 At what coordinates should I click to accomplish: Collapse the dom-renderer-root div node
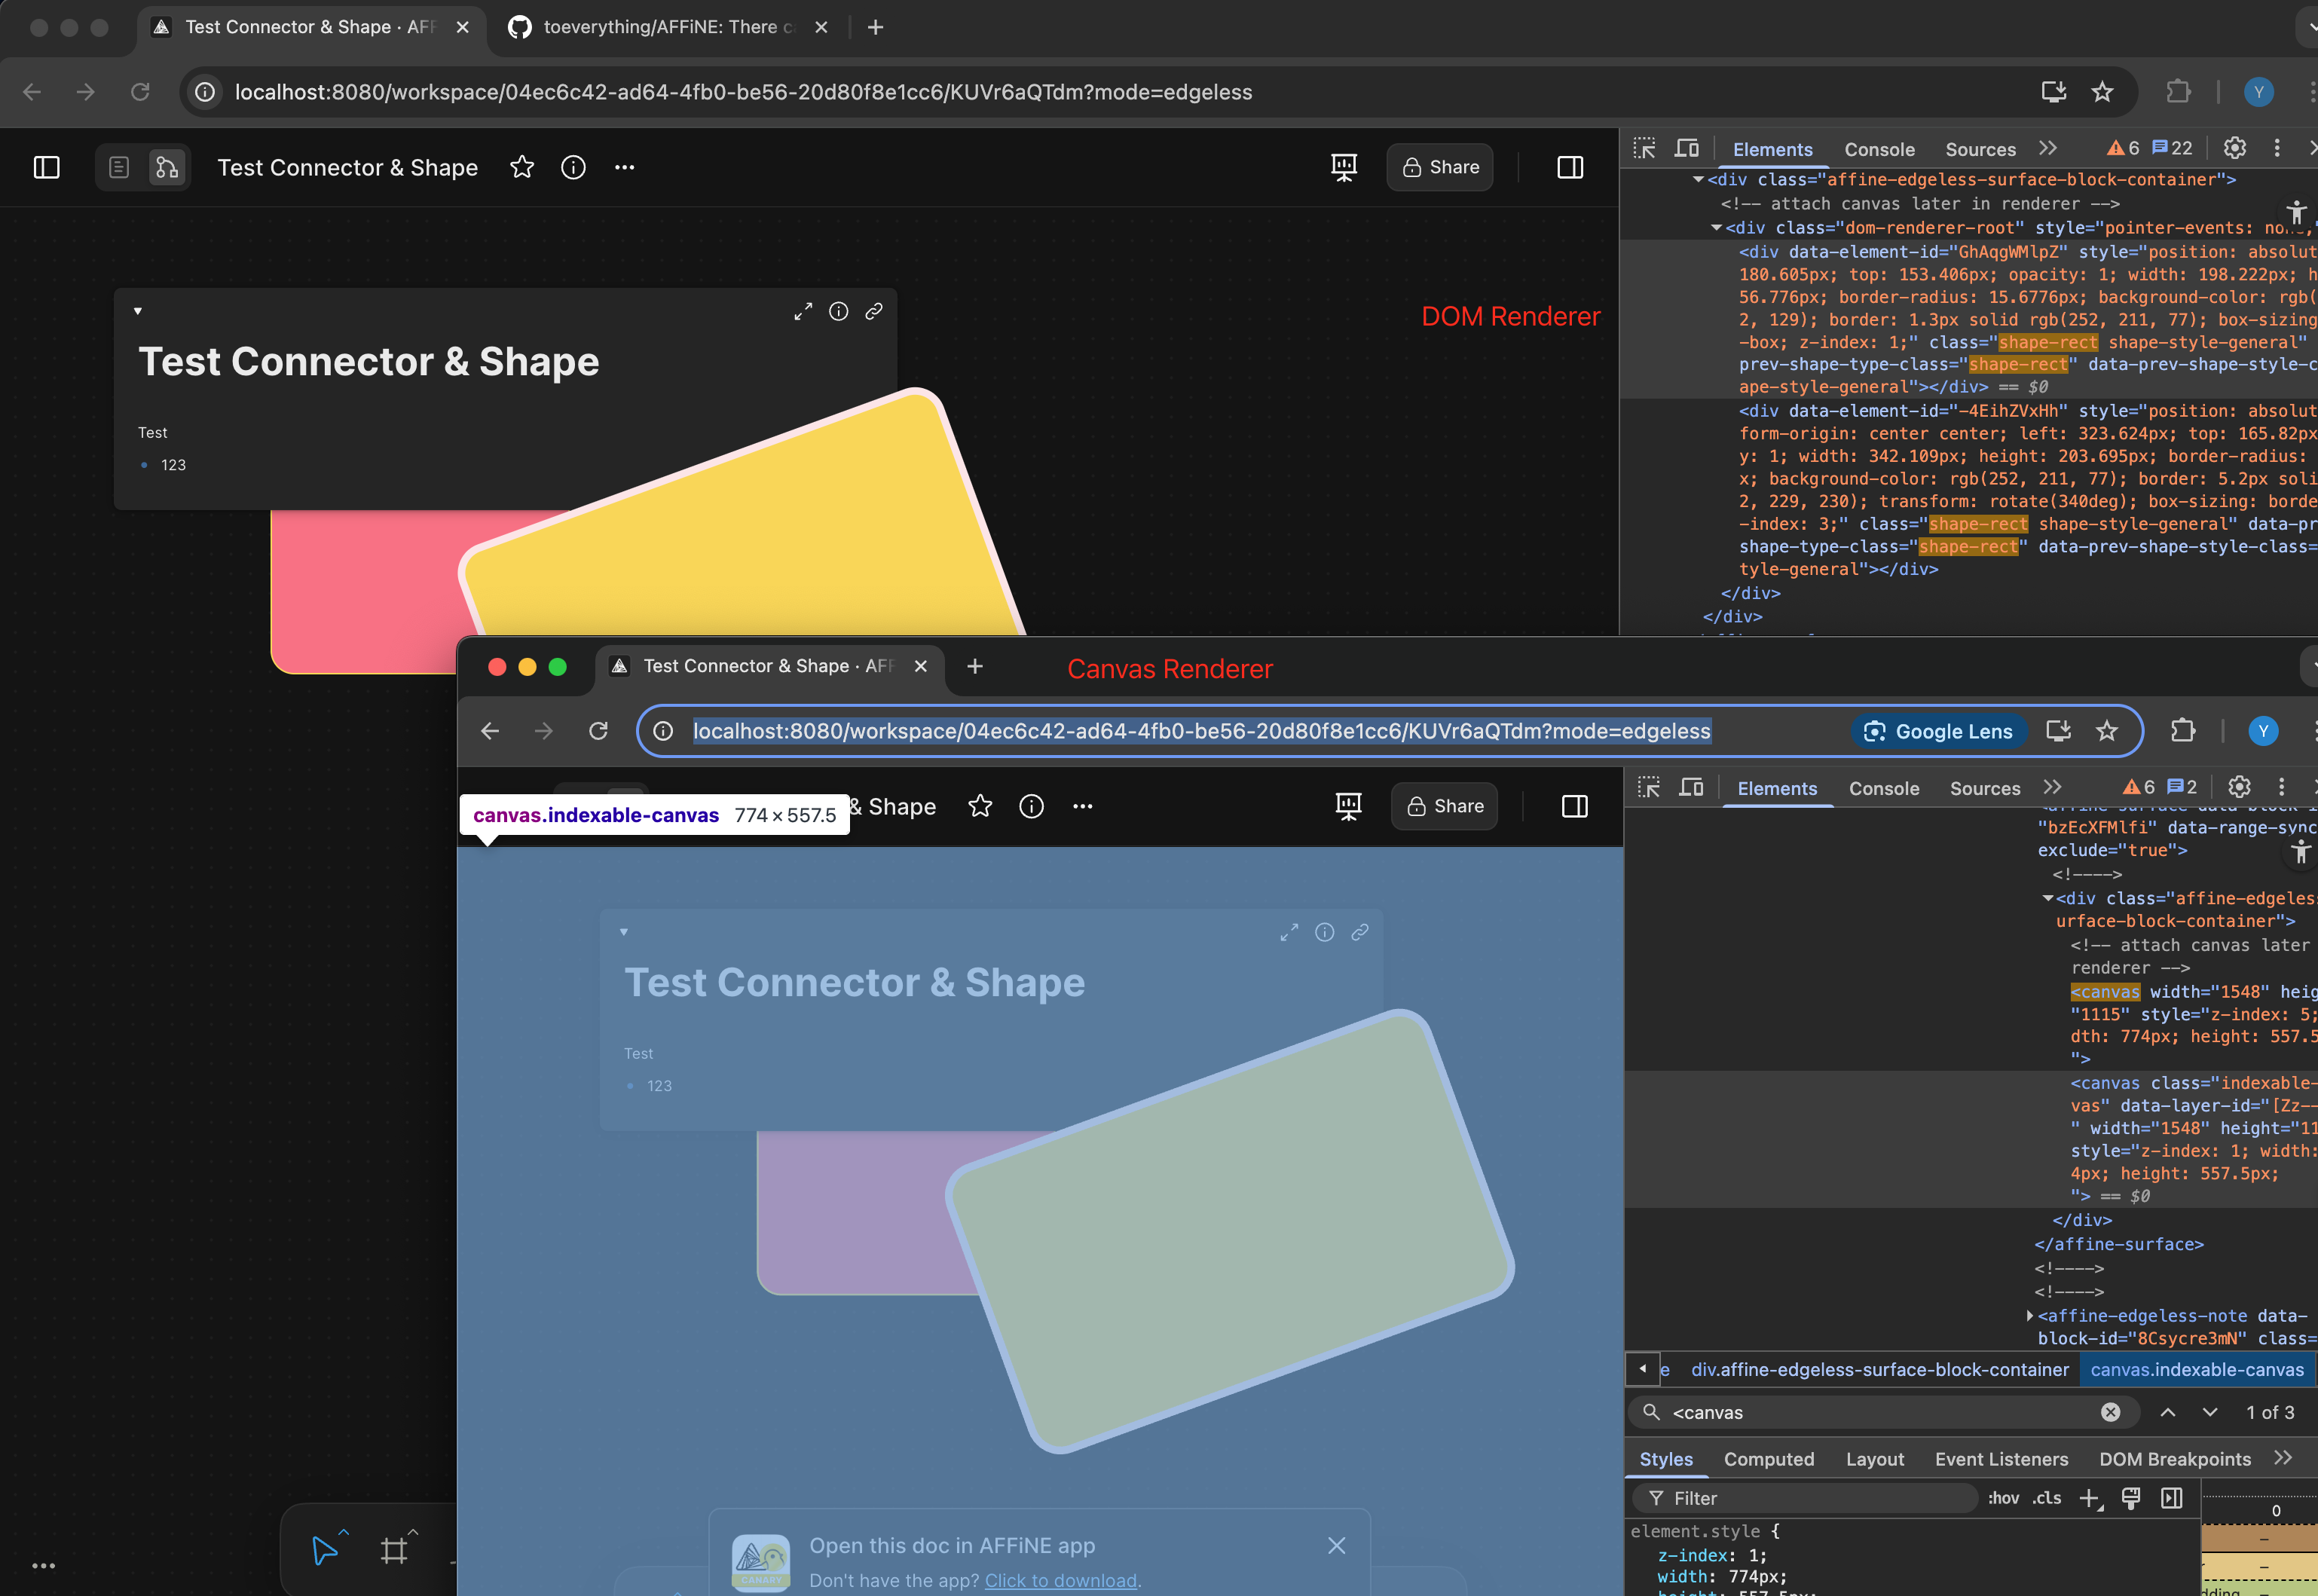click(1716, 228)
